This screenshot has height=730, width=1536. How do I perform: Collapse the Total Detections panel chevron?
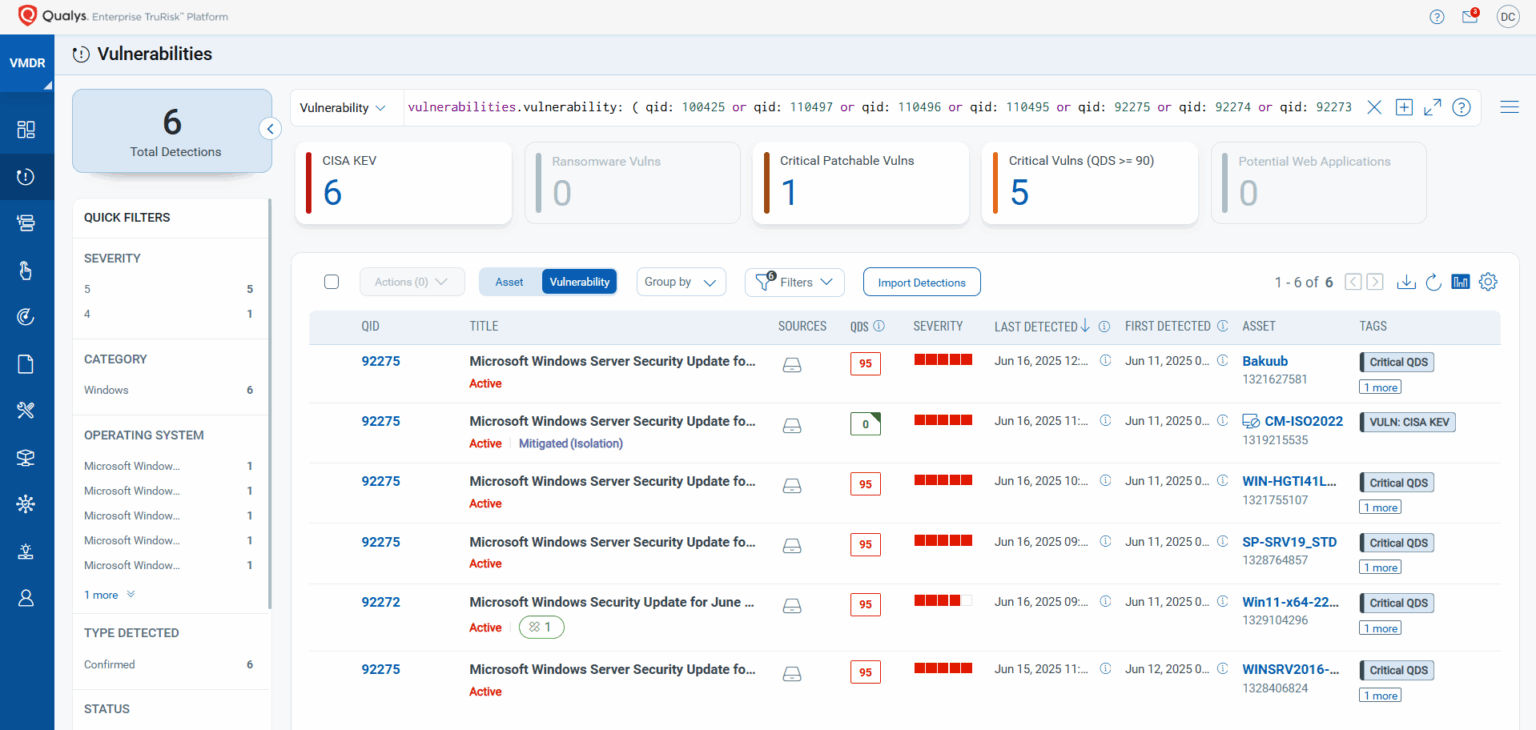point(269,128)
